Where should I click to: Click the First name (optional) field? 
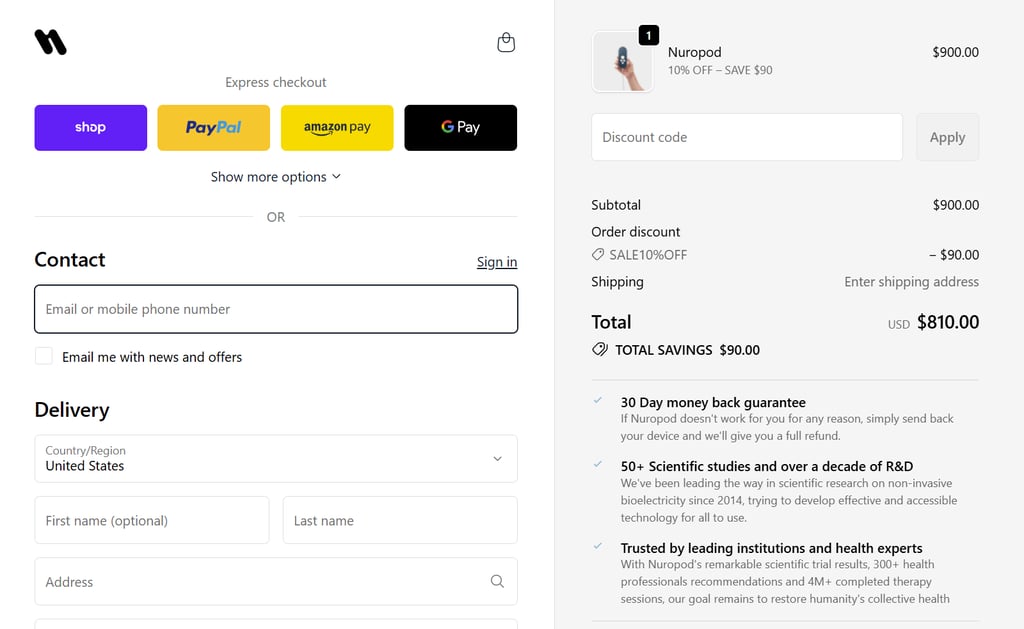pos(152,520)
